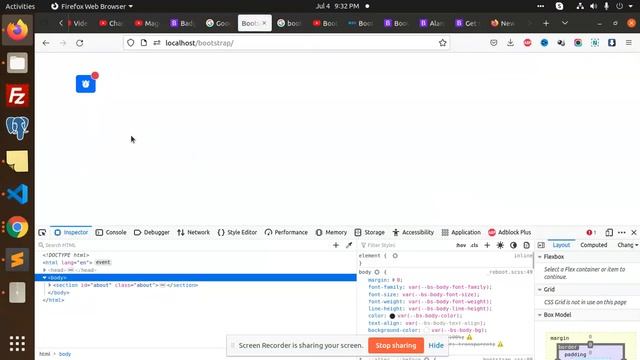Collapse the body element node

pyautogui.click(x=45, y=278)
